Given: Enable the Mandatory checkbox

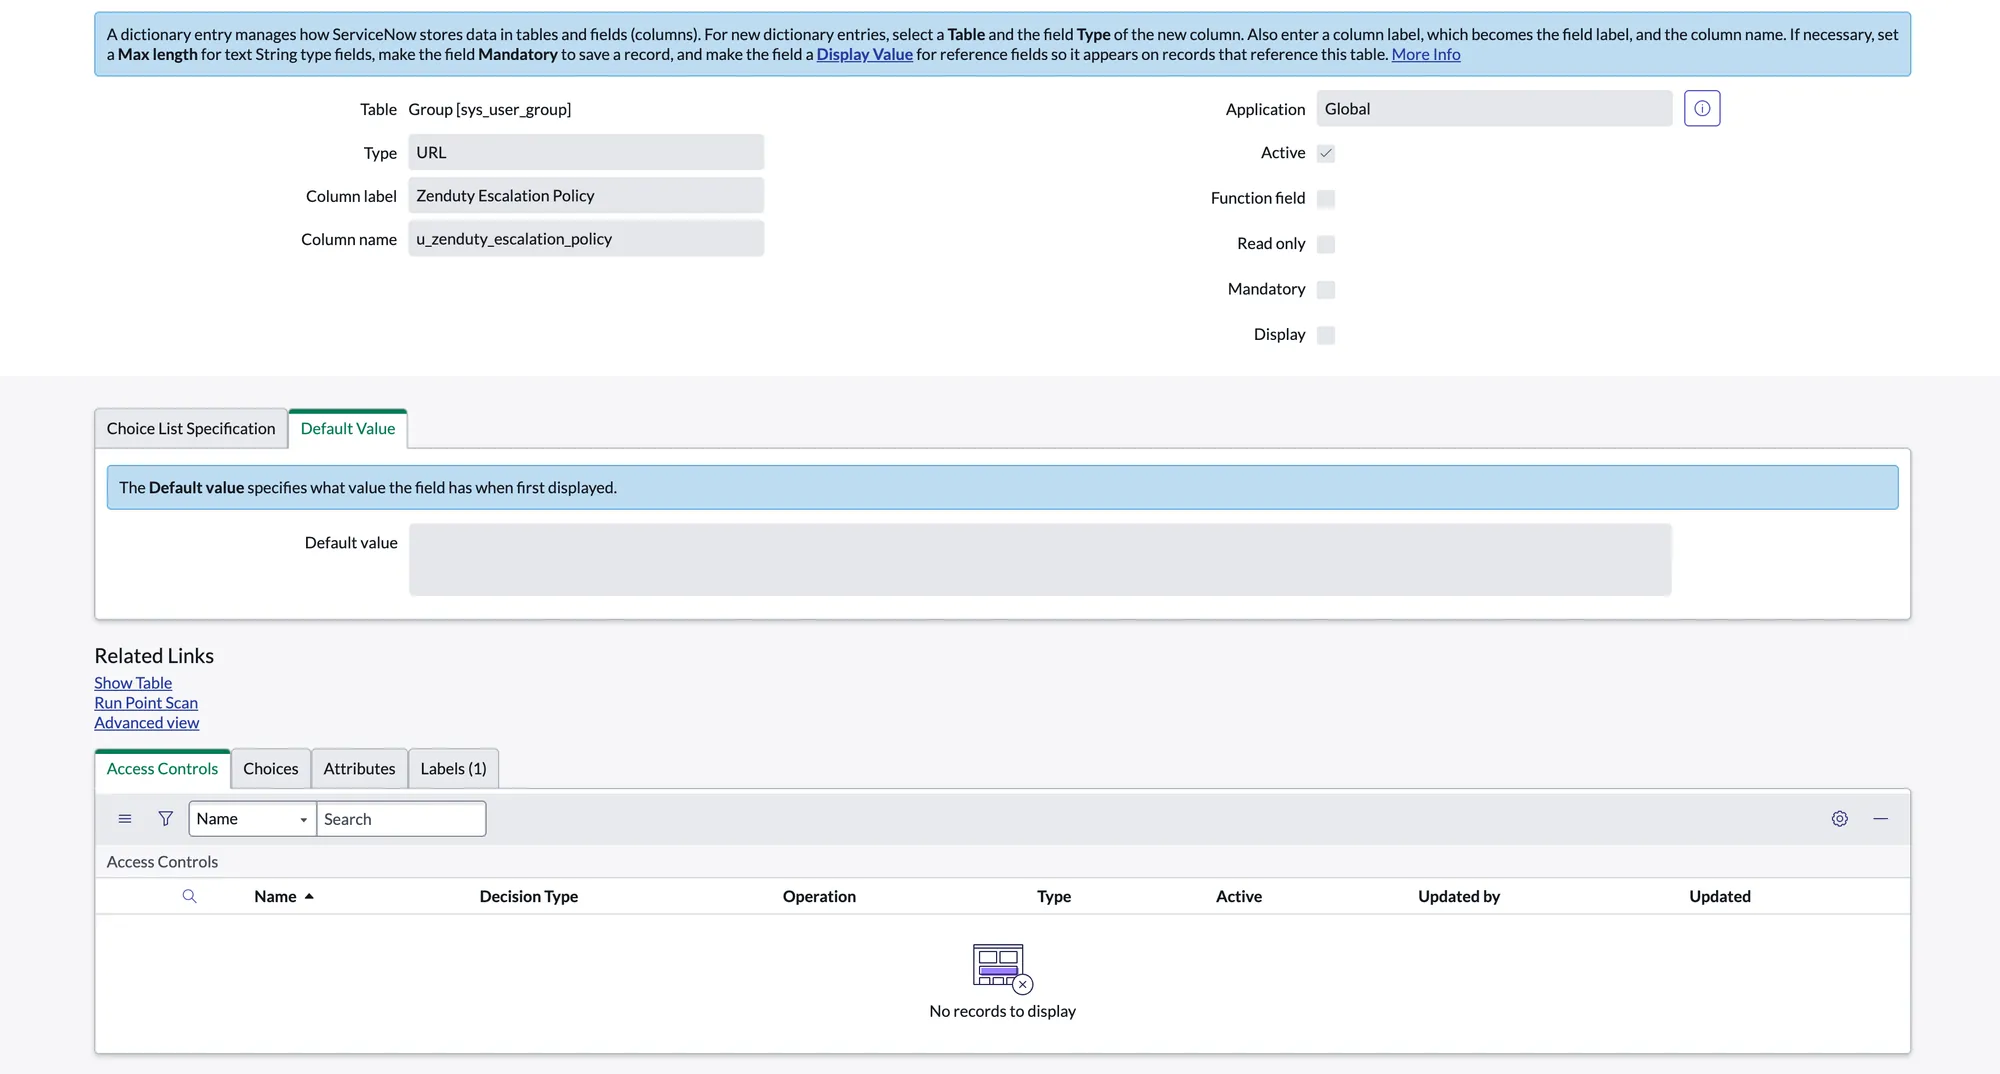Looking at the screenshot, I should click(1326, 290).
